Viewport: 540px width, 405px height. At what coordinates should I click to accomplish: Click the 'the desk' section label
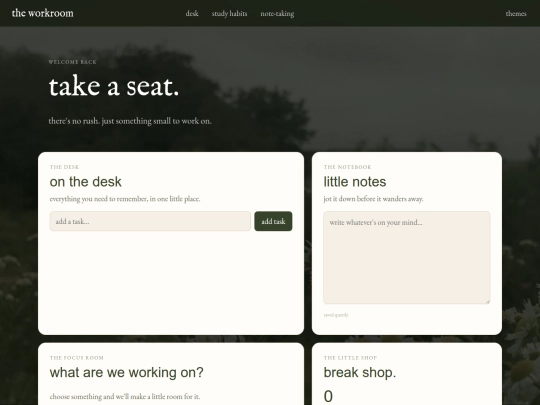[64, 167]
